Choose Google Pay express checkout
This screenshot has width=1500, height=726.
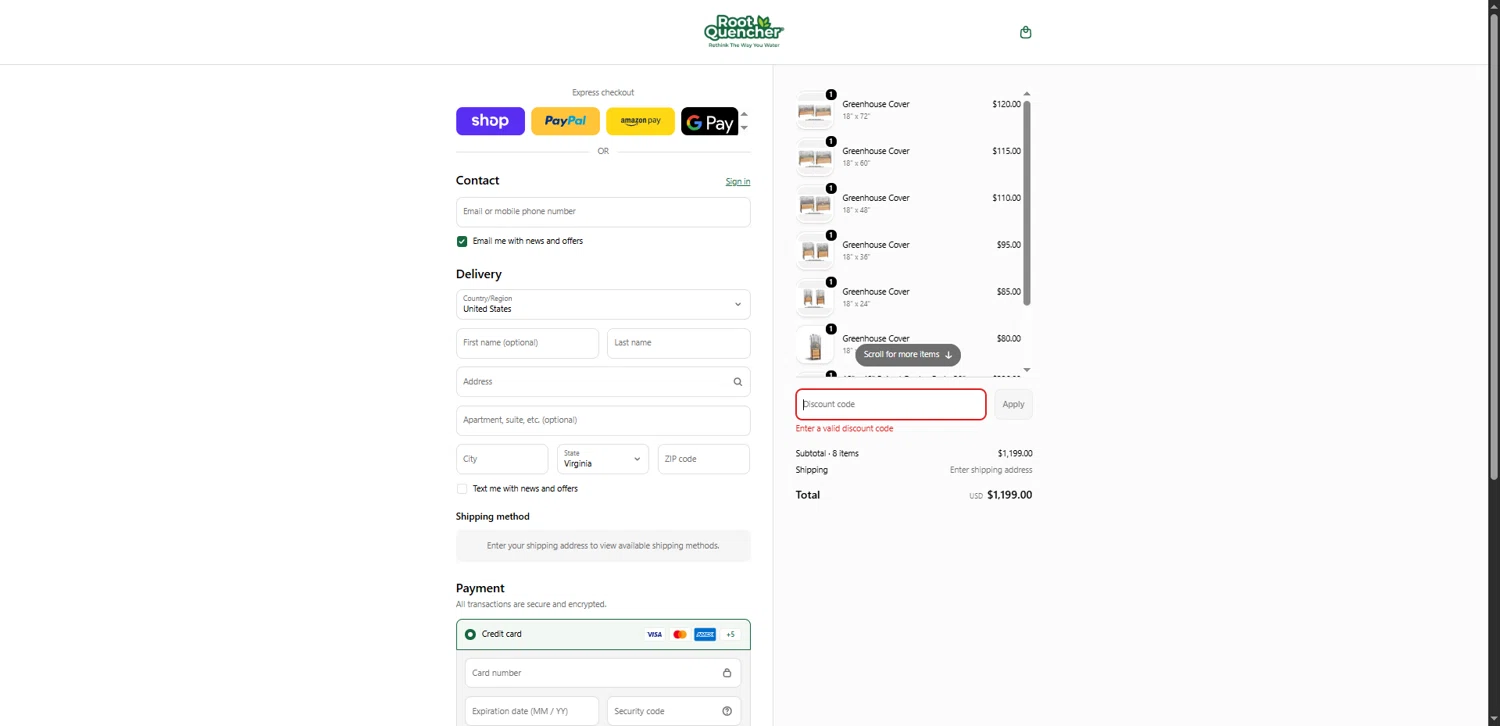(x=710, y=121)
